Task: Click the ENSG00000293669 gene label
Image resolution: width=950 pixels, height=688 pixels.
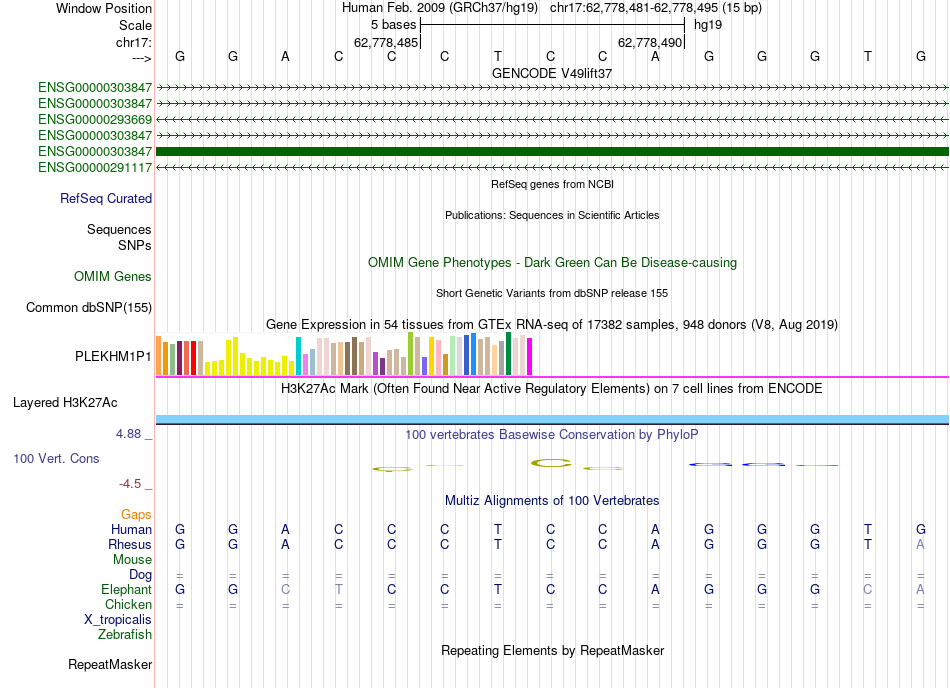Action: pyautogui.click(x=95, y=119)
